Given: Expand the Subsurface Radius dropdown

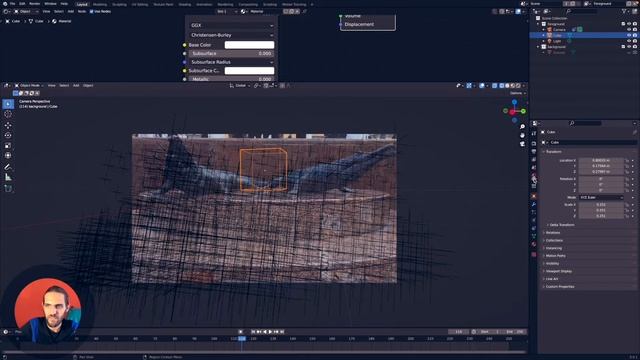Looking at the screenshot, I should tap(232, 62).
